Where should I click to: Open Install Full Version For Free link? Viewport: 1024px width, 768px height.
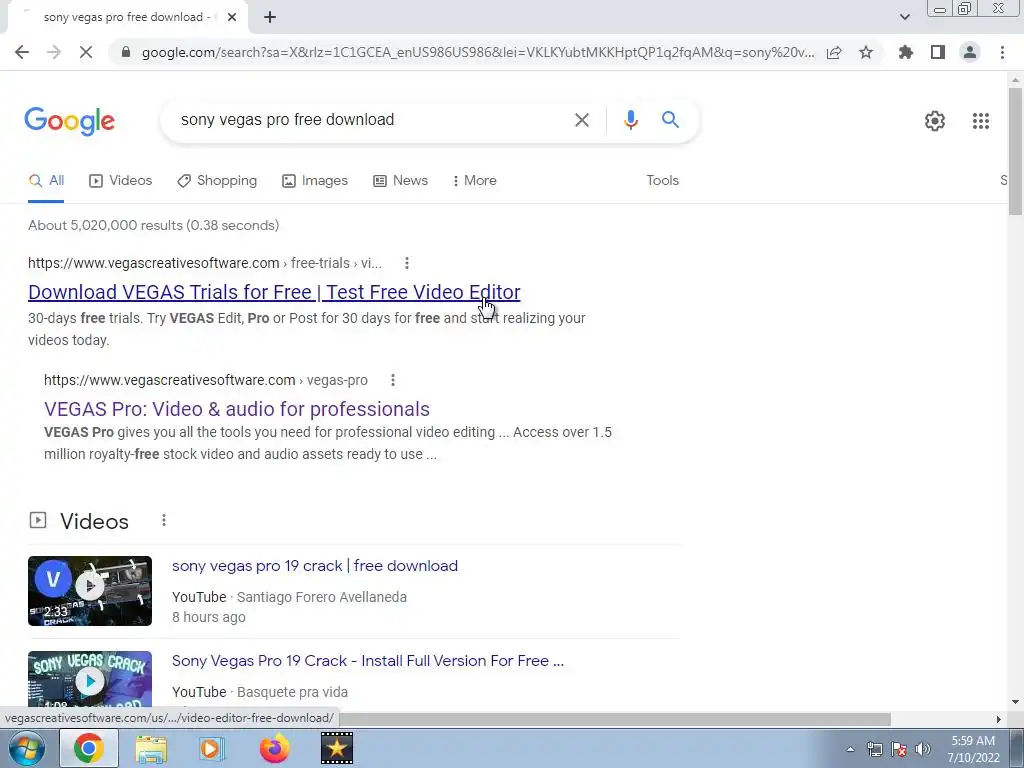[368, 661]
